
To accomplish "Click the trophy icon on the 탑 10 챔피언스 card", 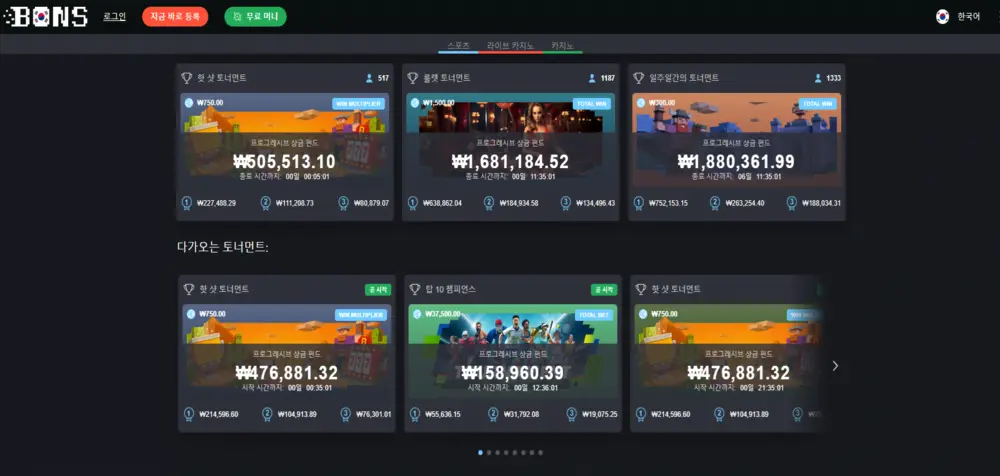I will point(414,289).
